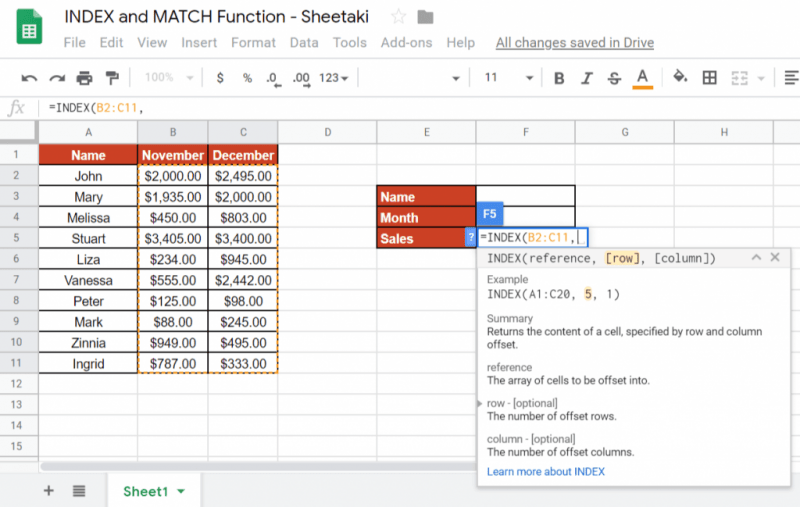This screenshot has height=507, width=800.
Task: Open the Tools menu
Action: point(349,42)
